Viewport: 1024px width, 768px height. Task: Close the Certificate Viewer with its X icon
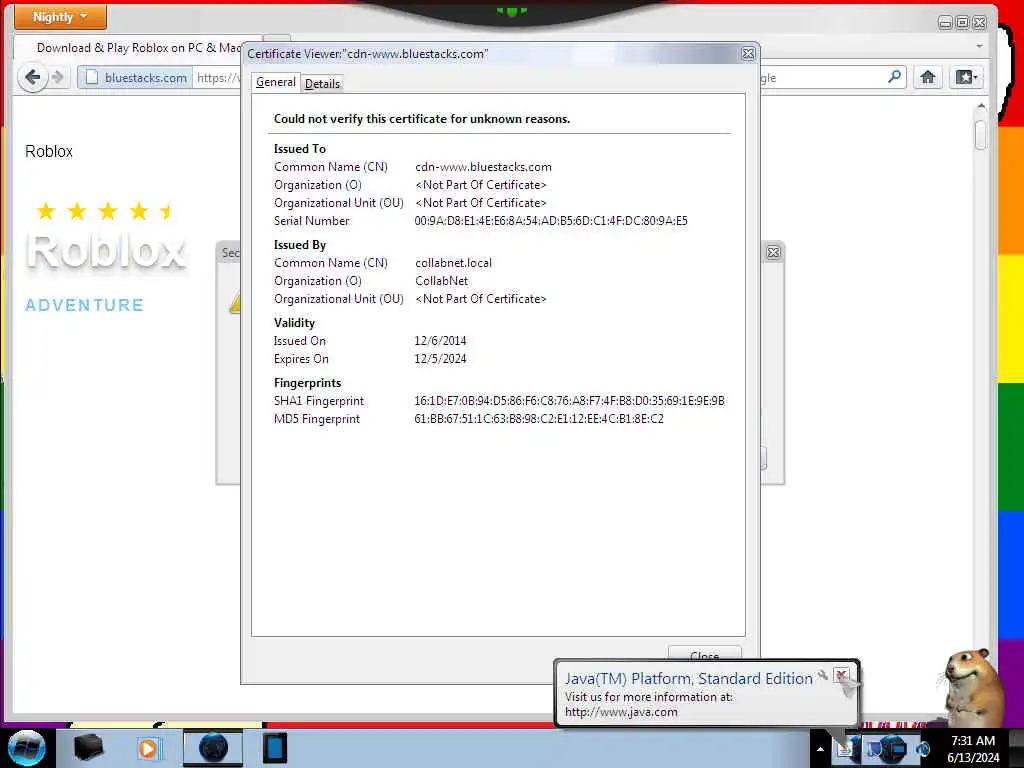748,54
